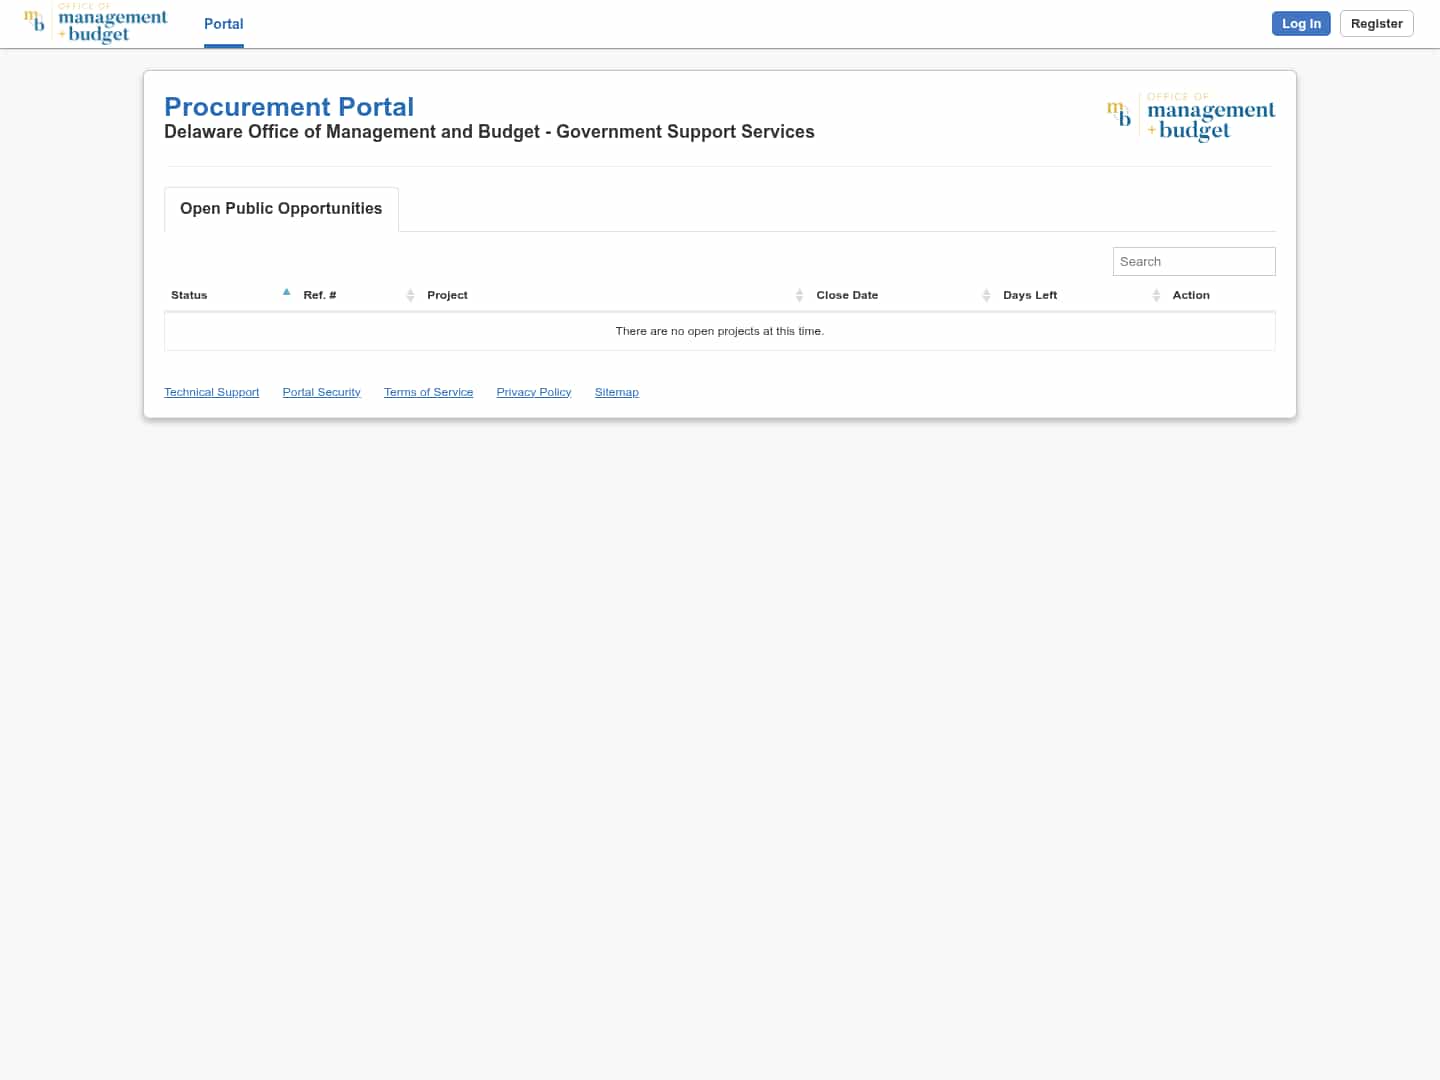Sort table by Days Left column
This screenshot has width=1440, height=1080.
[1081, 295]
